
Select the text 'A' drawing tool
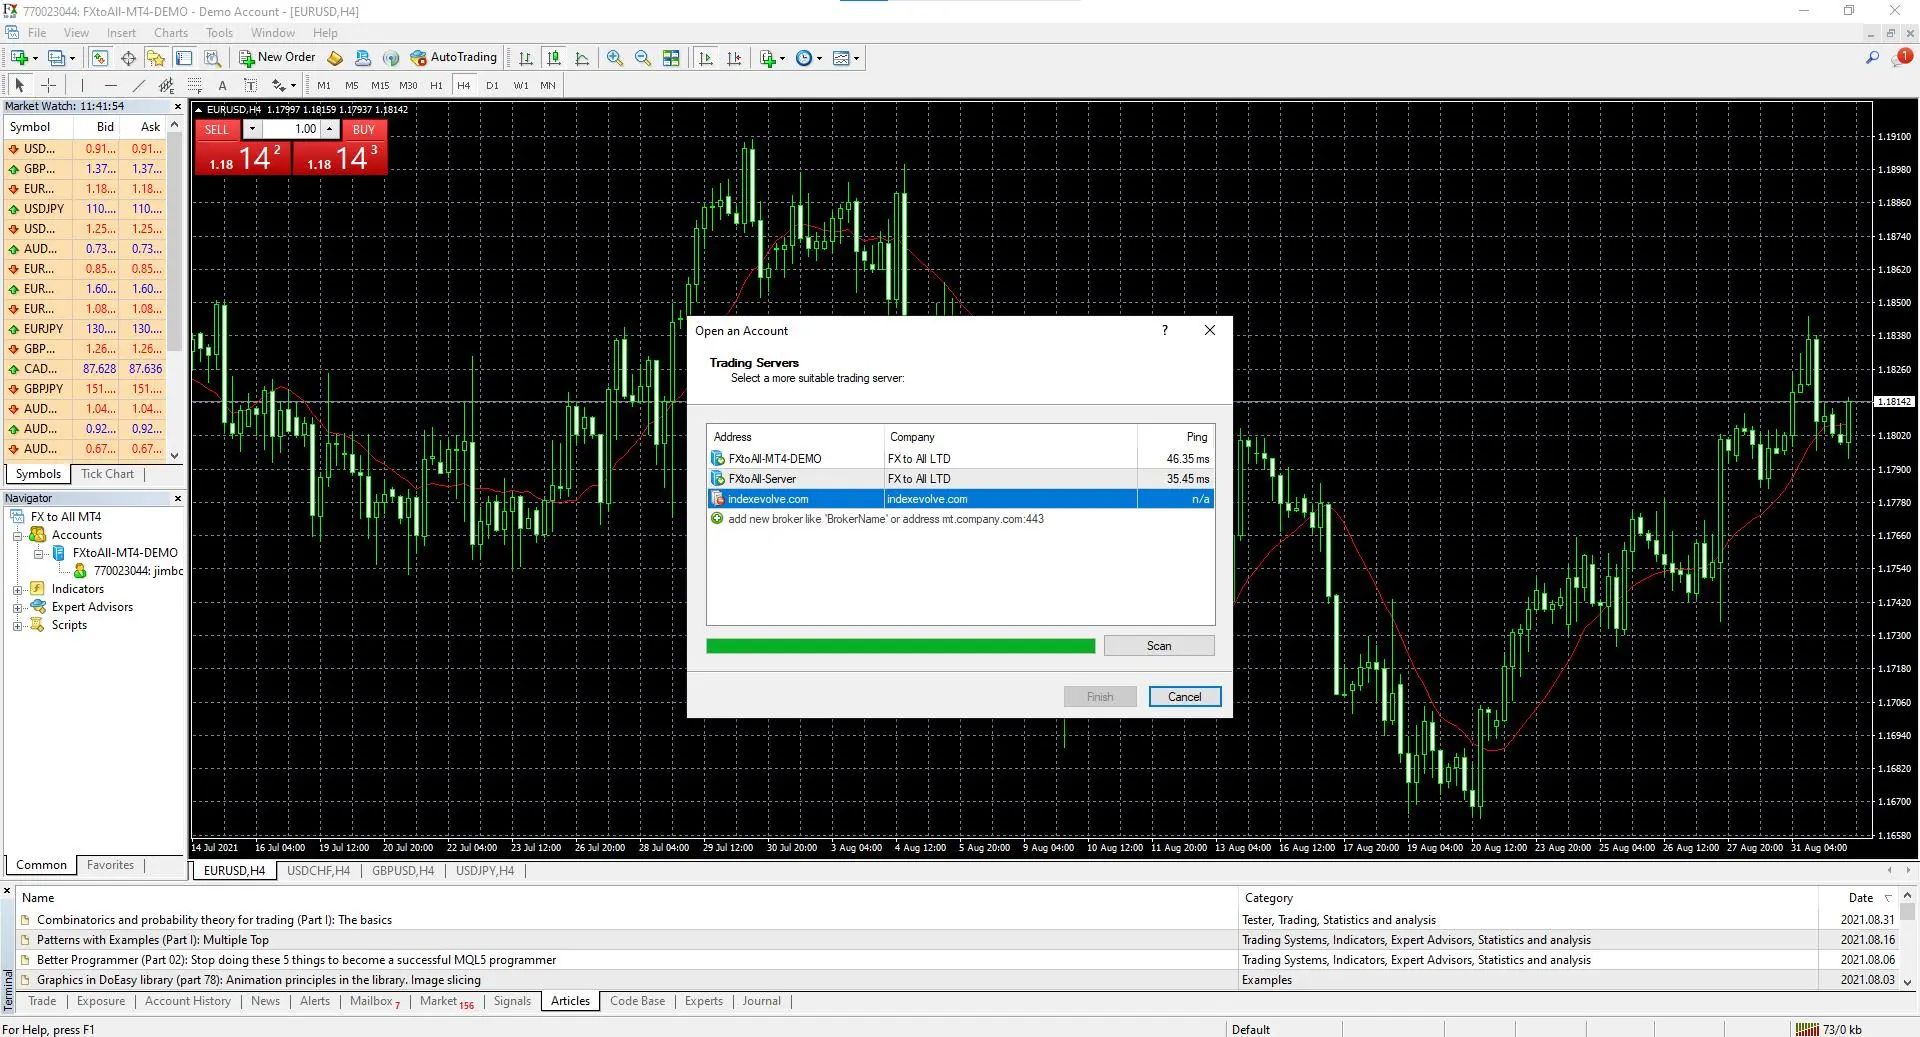(222, 86)
